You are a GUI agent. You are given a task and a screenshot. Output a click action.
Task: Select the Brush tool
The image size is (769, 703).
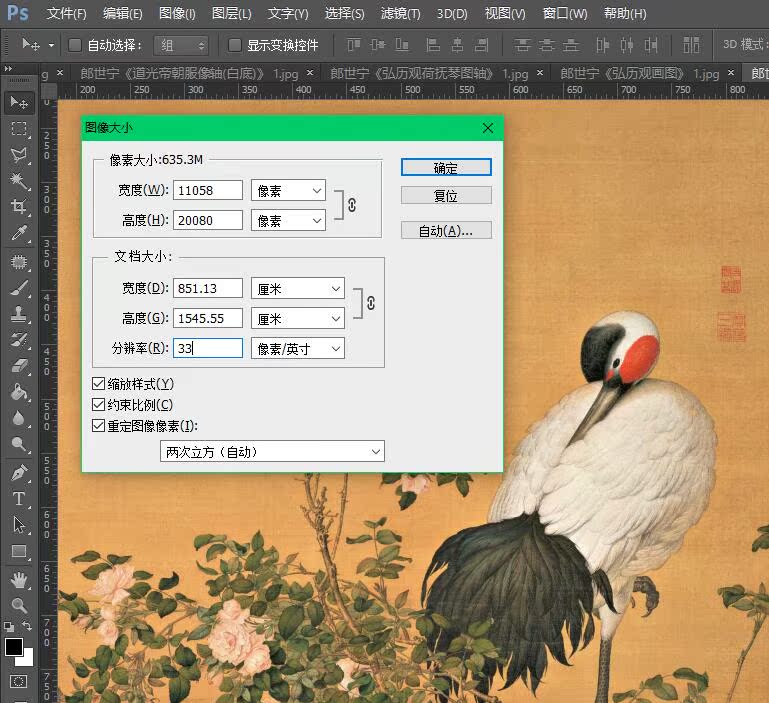tap(19, 288)
